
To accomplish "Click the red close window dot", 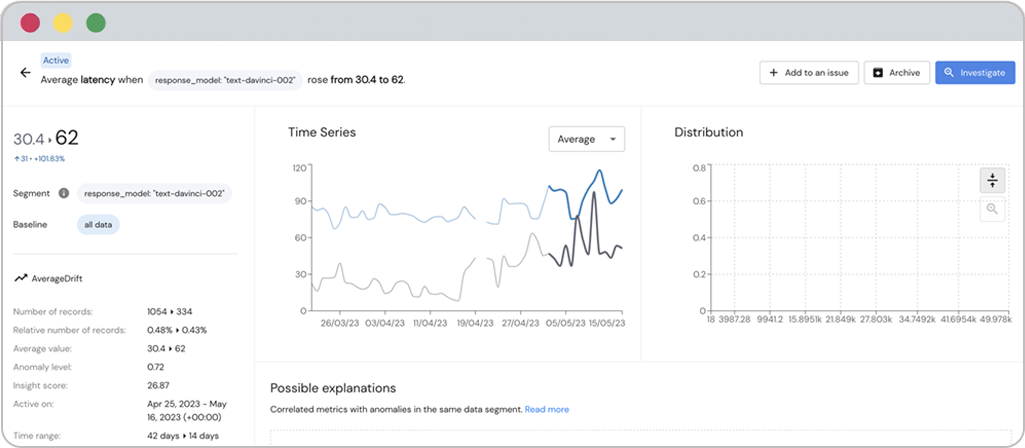I will 30,23.
